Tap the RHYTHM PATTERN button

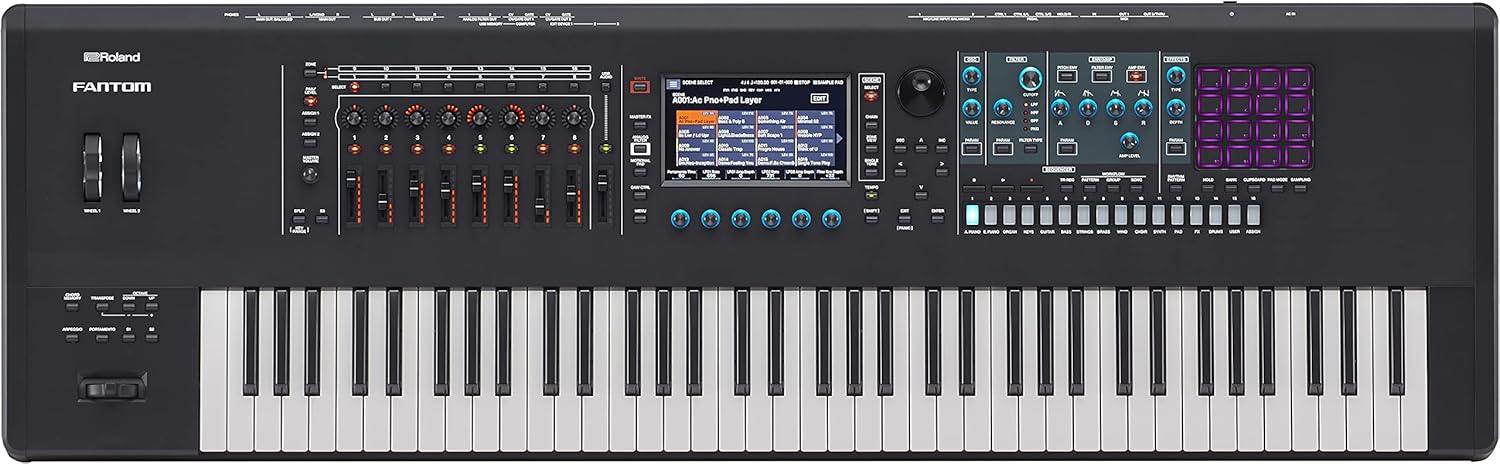pyautogui.click(x=1176, y=188)
